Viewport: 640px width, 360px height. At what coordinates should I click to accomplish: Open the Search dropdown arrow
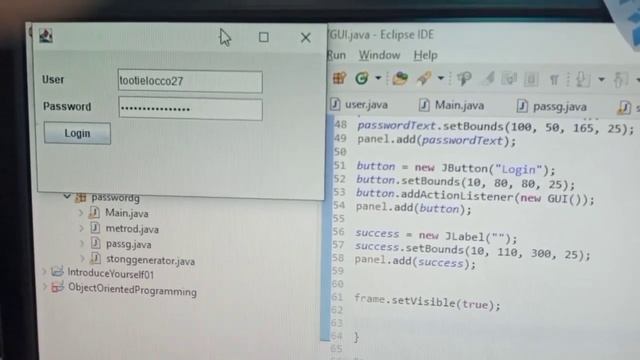(x=441, y=78)
